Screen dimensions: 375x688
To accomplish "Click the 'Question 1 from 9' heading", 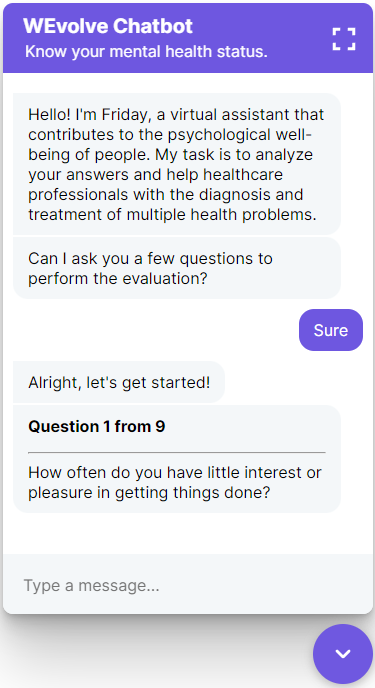I will coord(96,426).
